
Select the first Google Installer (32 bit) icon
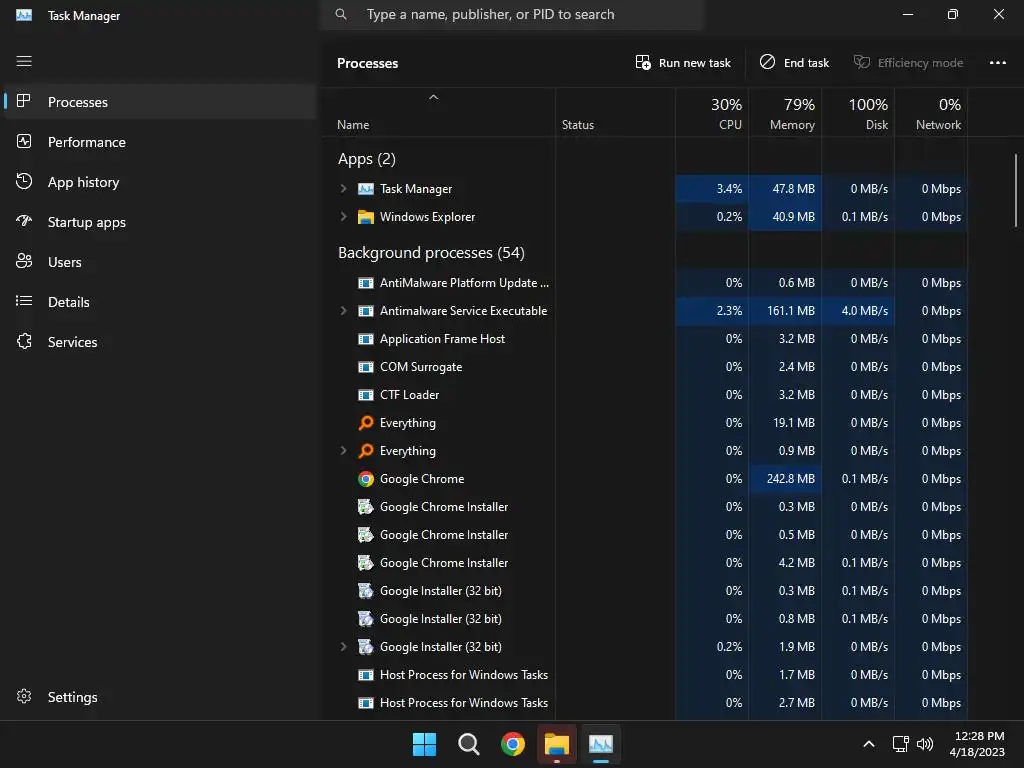[x=366, y=590]
